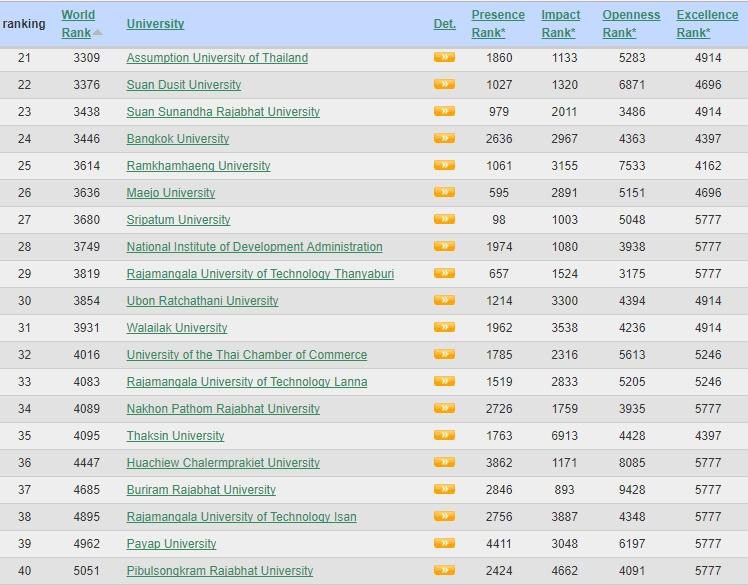Sort table by University column header
Image resolution: width=748 pixels, height=585 pixels.
155,24
